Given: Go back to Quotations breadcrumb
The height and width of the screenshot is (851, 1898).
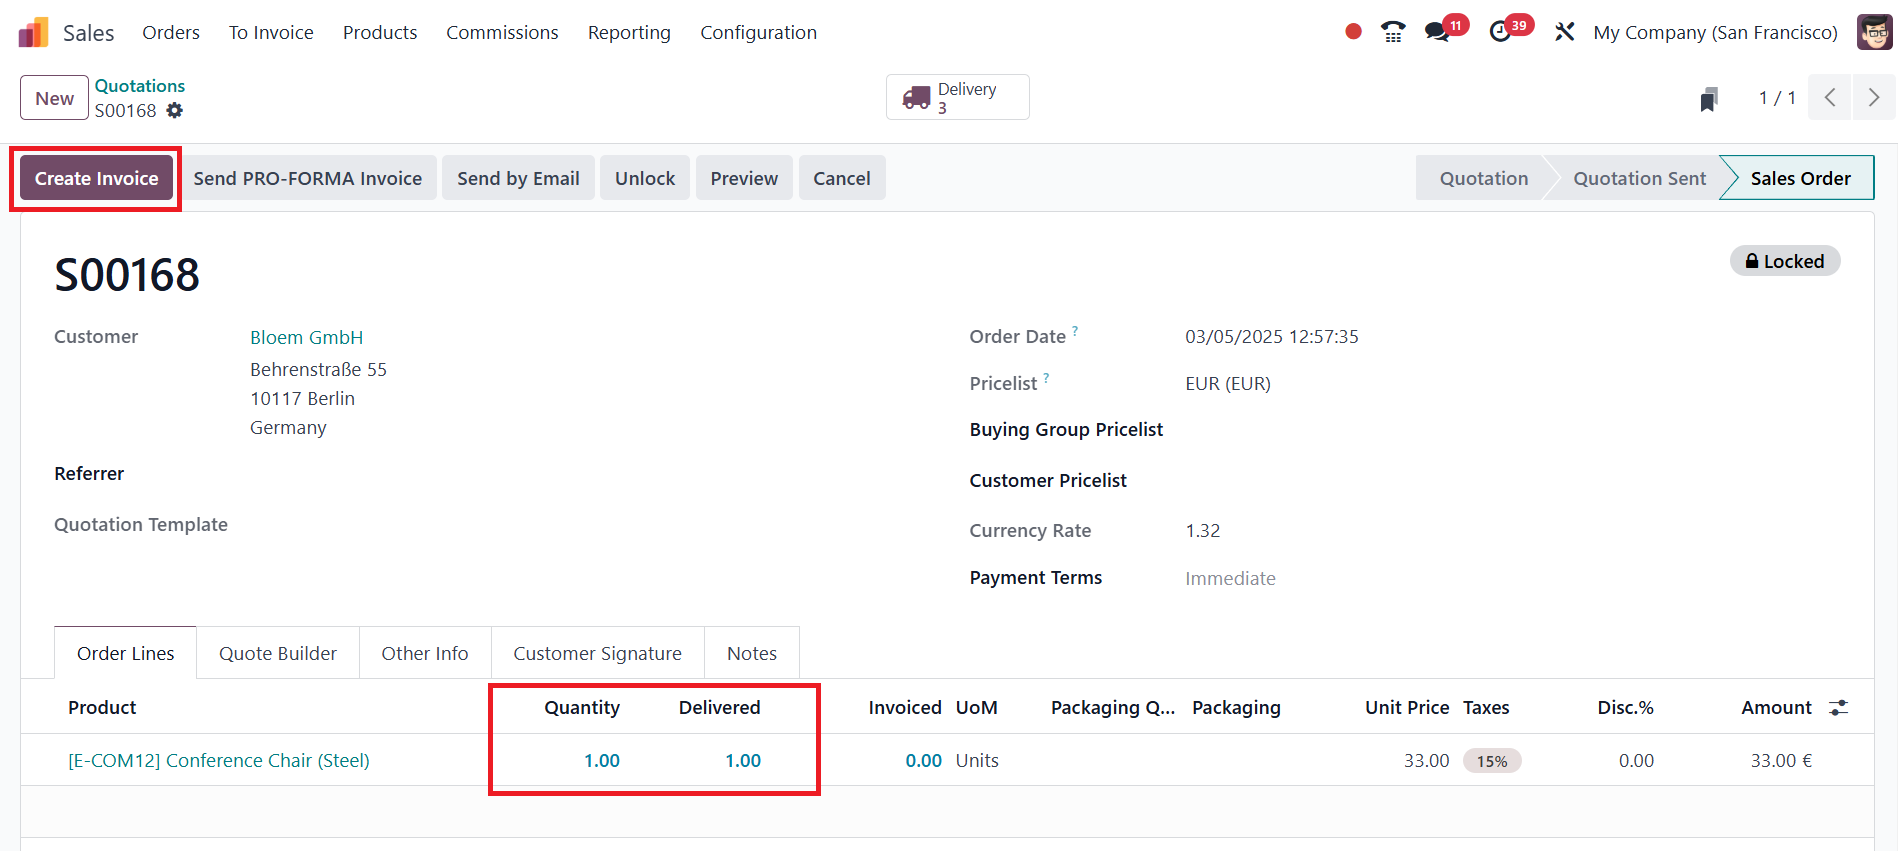Looking at the screenshot, I should tap(140, 86).
